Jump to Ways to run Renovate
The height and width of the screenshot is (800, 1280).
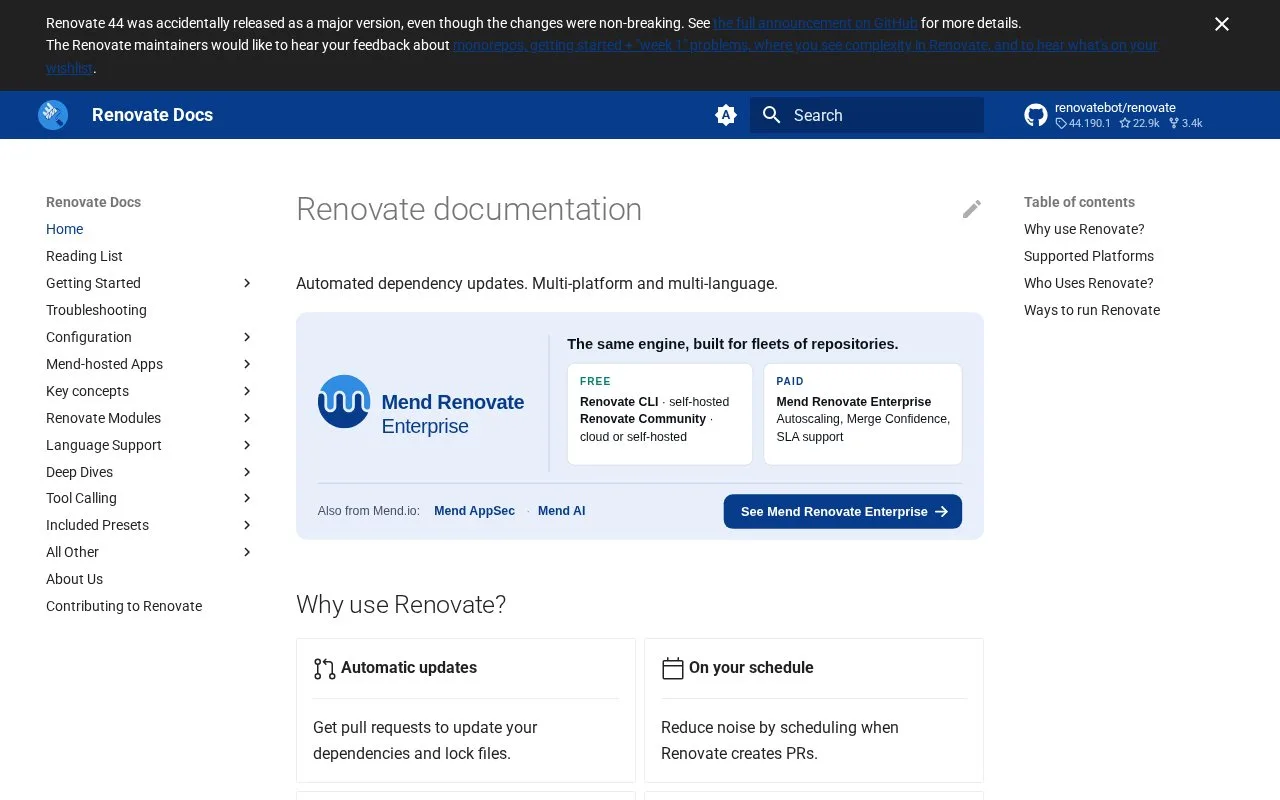[x=1092, y=310]
